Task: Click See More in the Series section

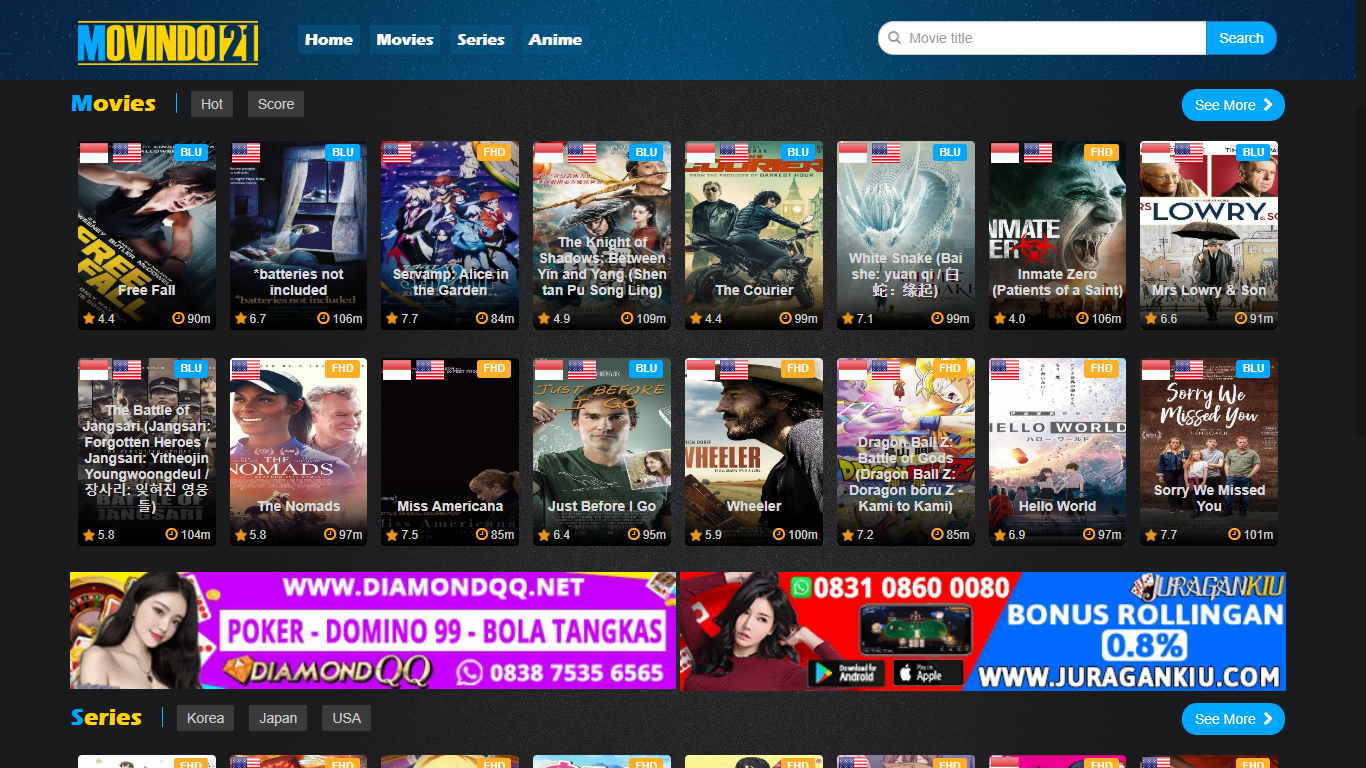Action: point(1233,719)
